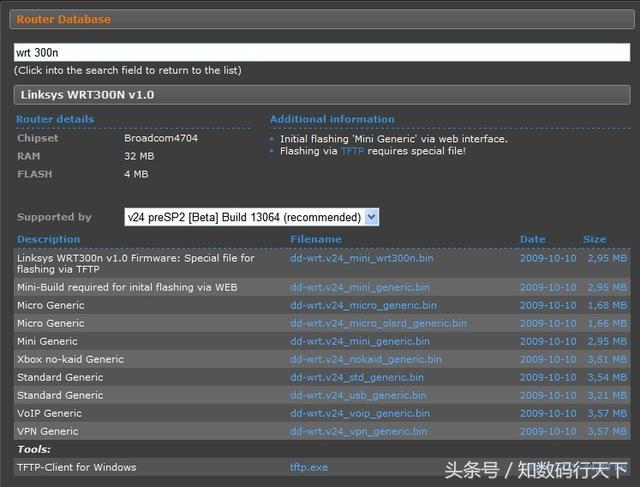Download dd-wrt.v24_mini_wrt300n.bin file
This screenshot has height=487, width=640.
(x=361, y=258)
